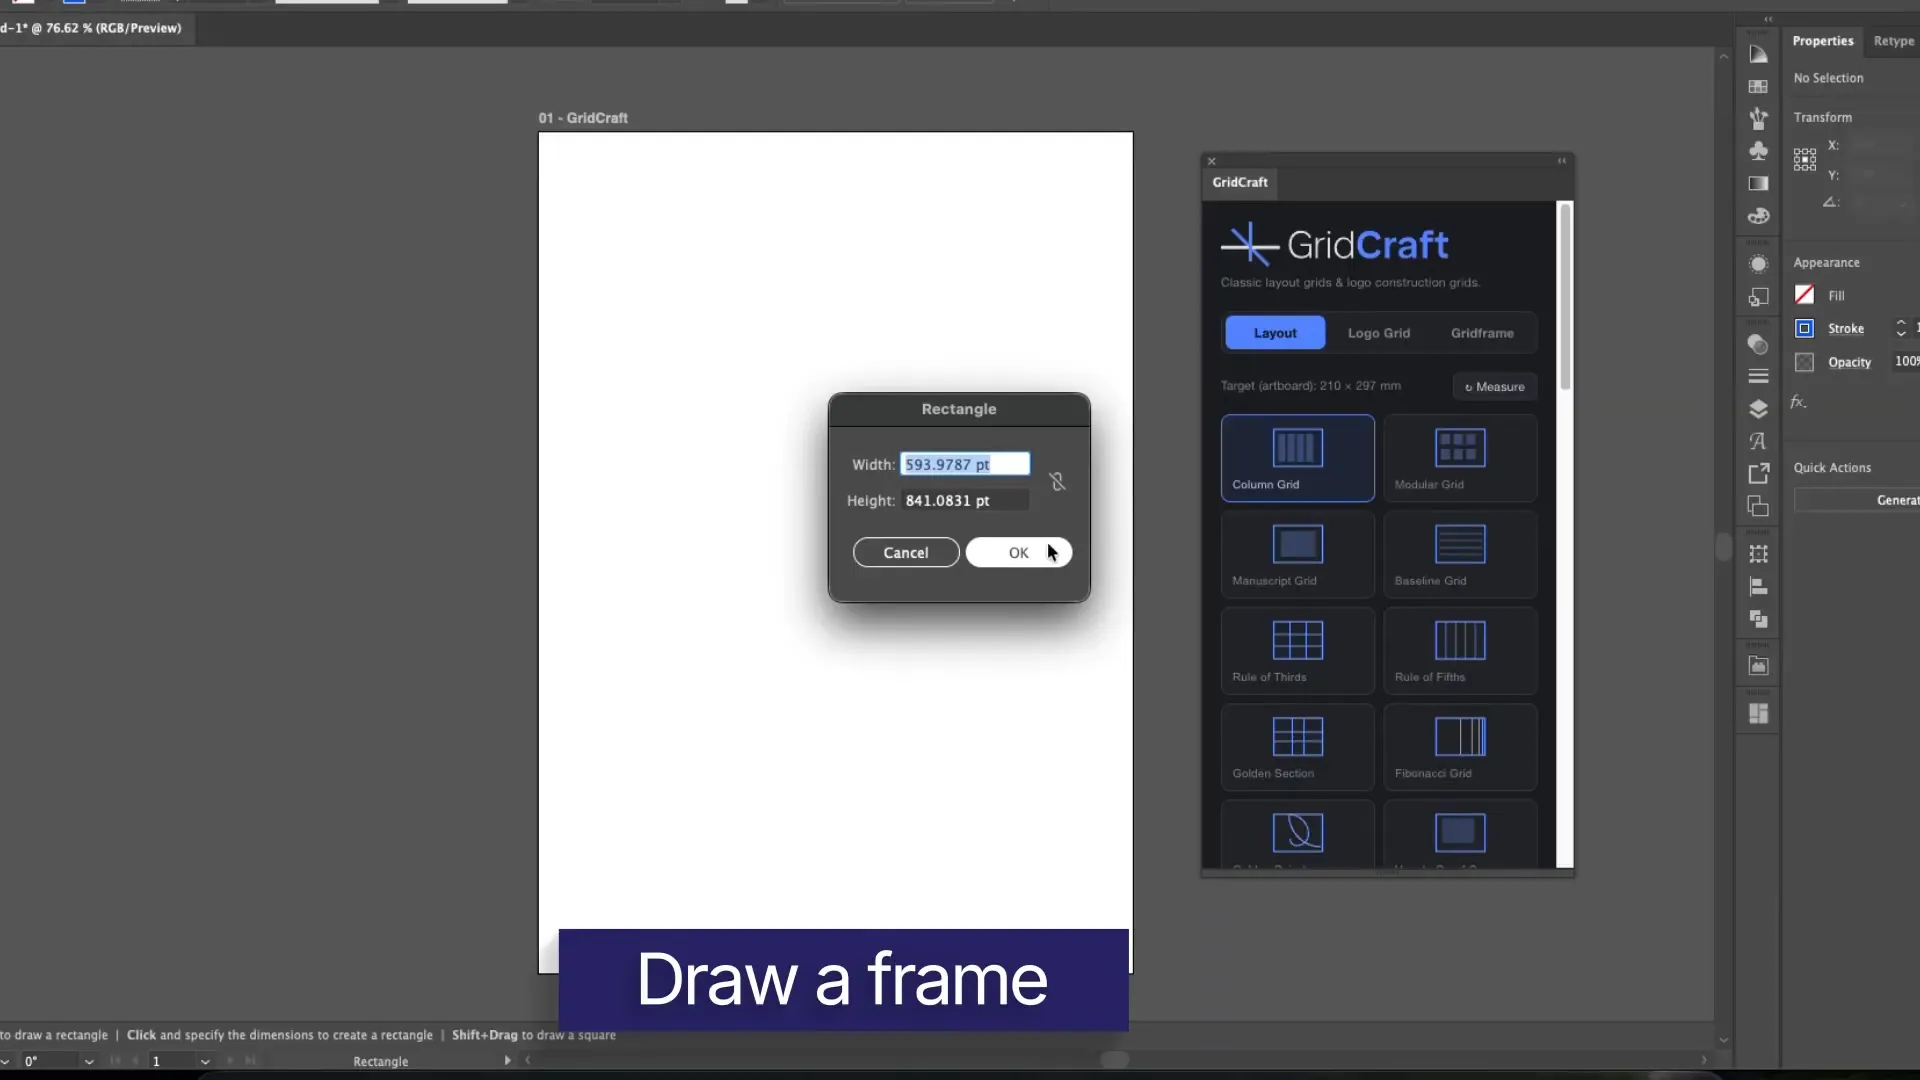The width and height of the screenshot is (1920, 1080).
Task: Open the Asset Export panel icon
Action: coord(1758,474)
